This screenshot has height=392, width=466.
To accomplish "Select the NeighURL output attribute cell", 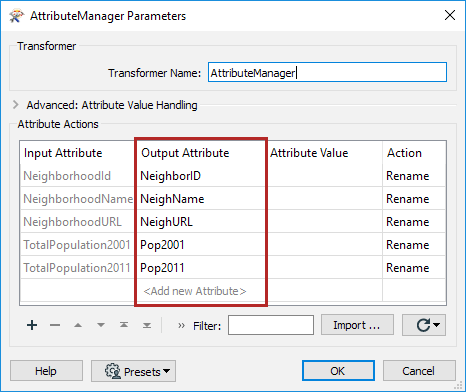I will 201,222.
